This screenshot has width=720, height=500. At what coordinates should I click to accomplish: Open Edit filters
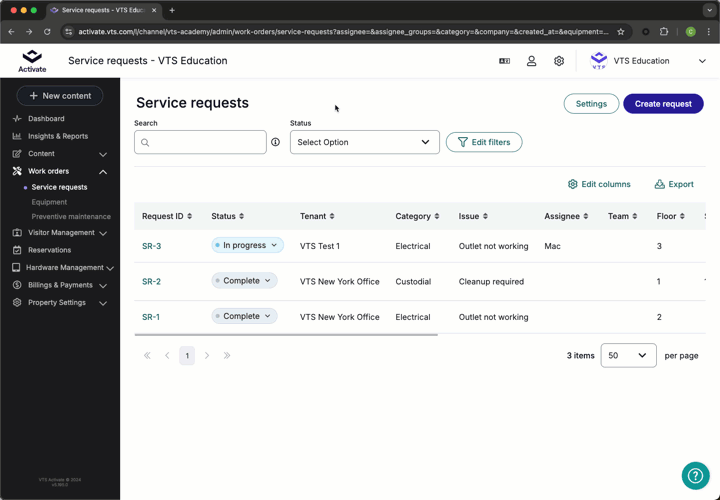pyautogui.click(x=484, y=142)
